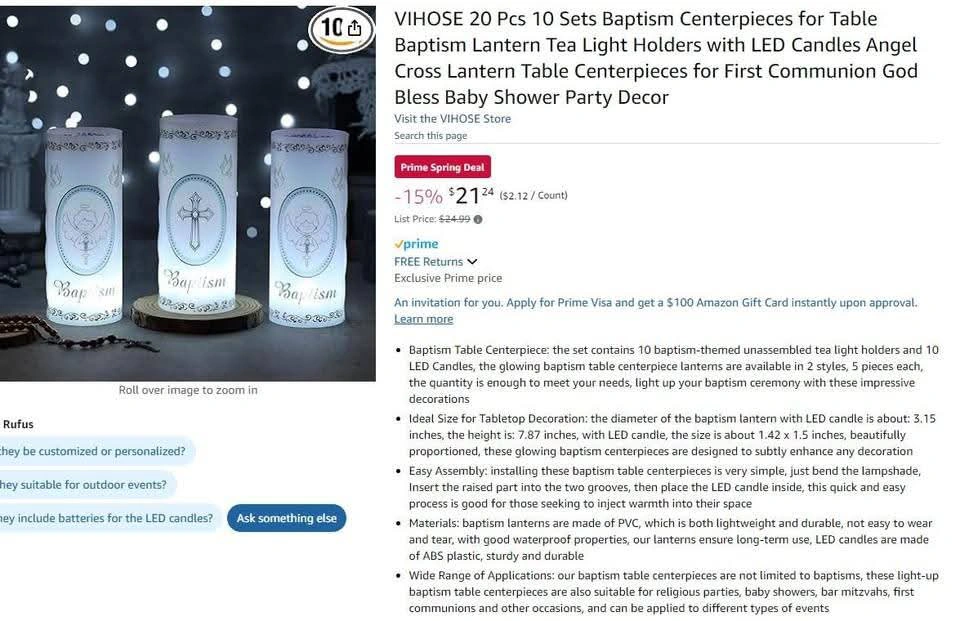The image size is (960, 621).
Task: Visit the VIHOSE Store link
Action: [x=452, y=119]
